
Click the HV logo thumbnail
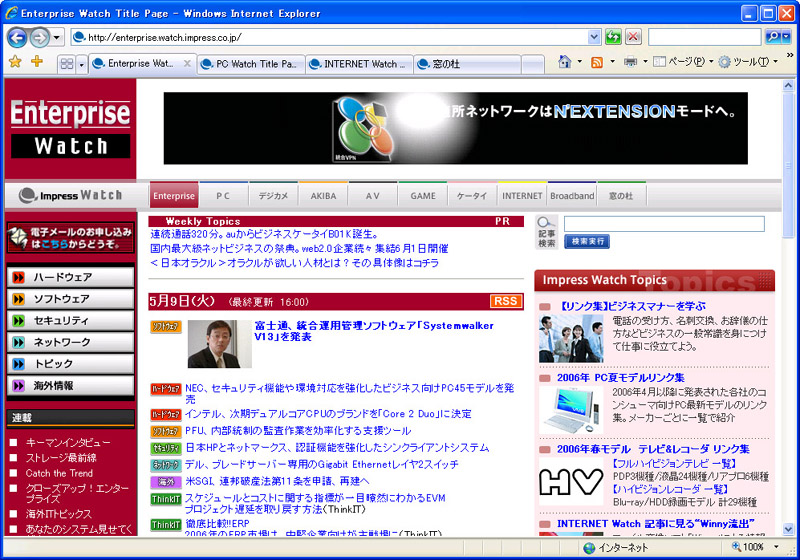pos(571,482)
